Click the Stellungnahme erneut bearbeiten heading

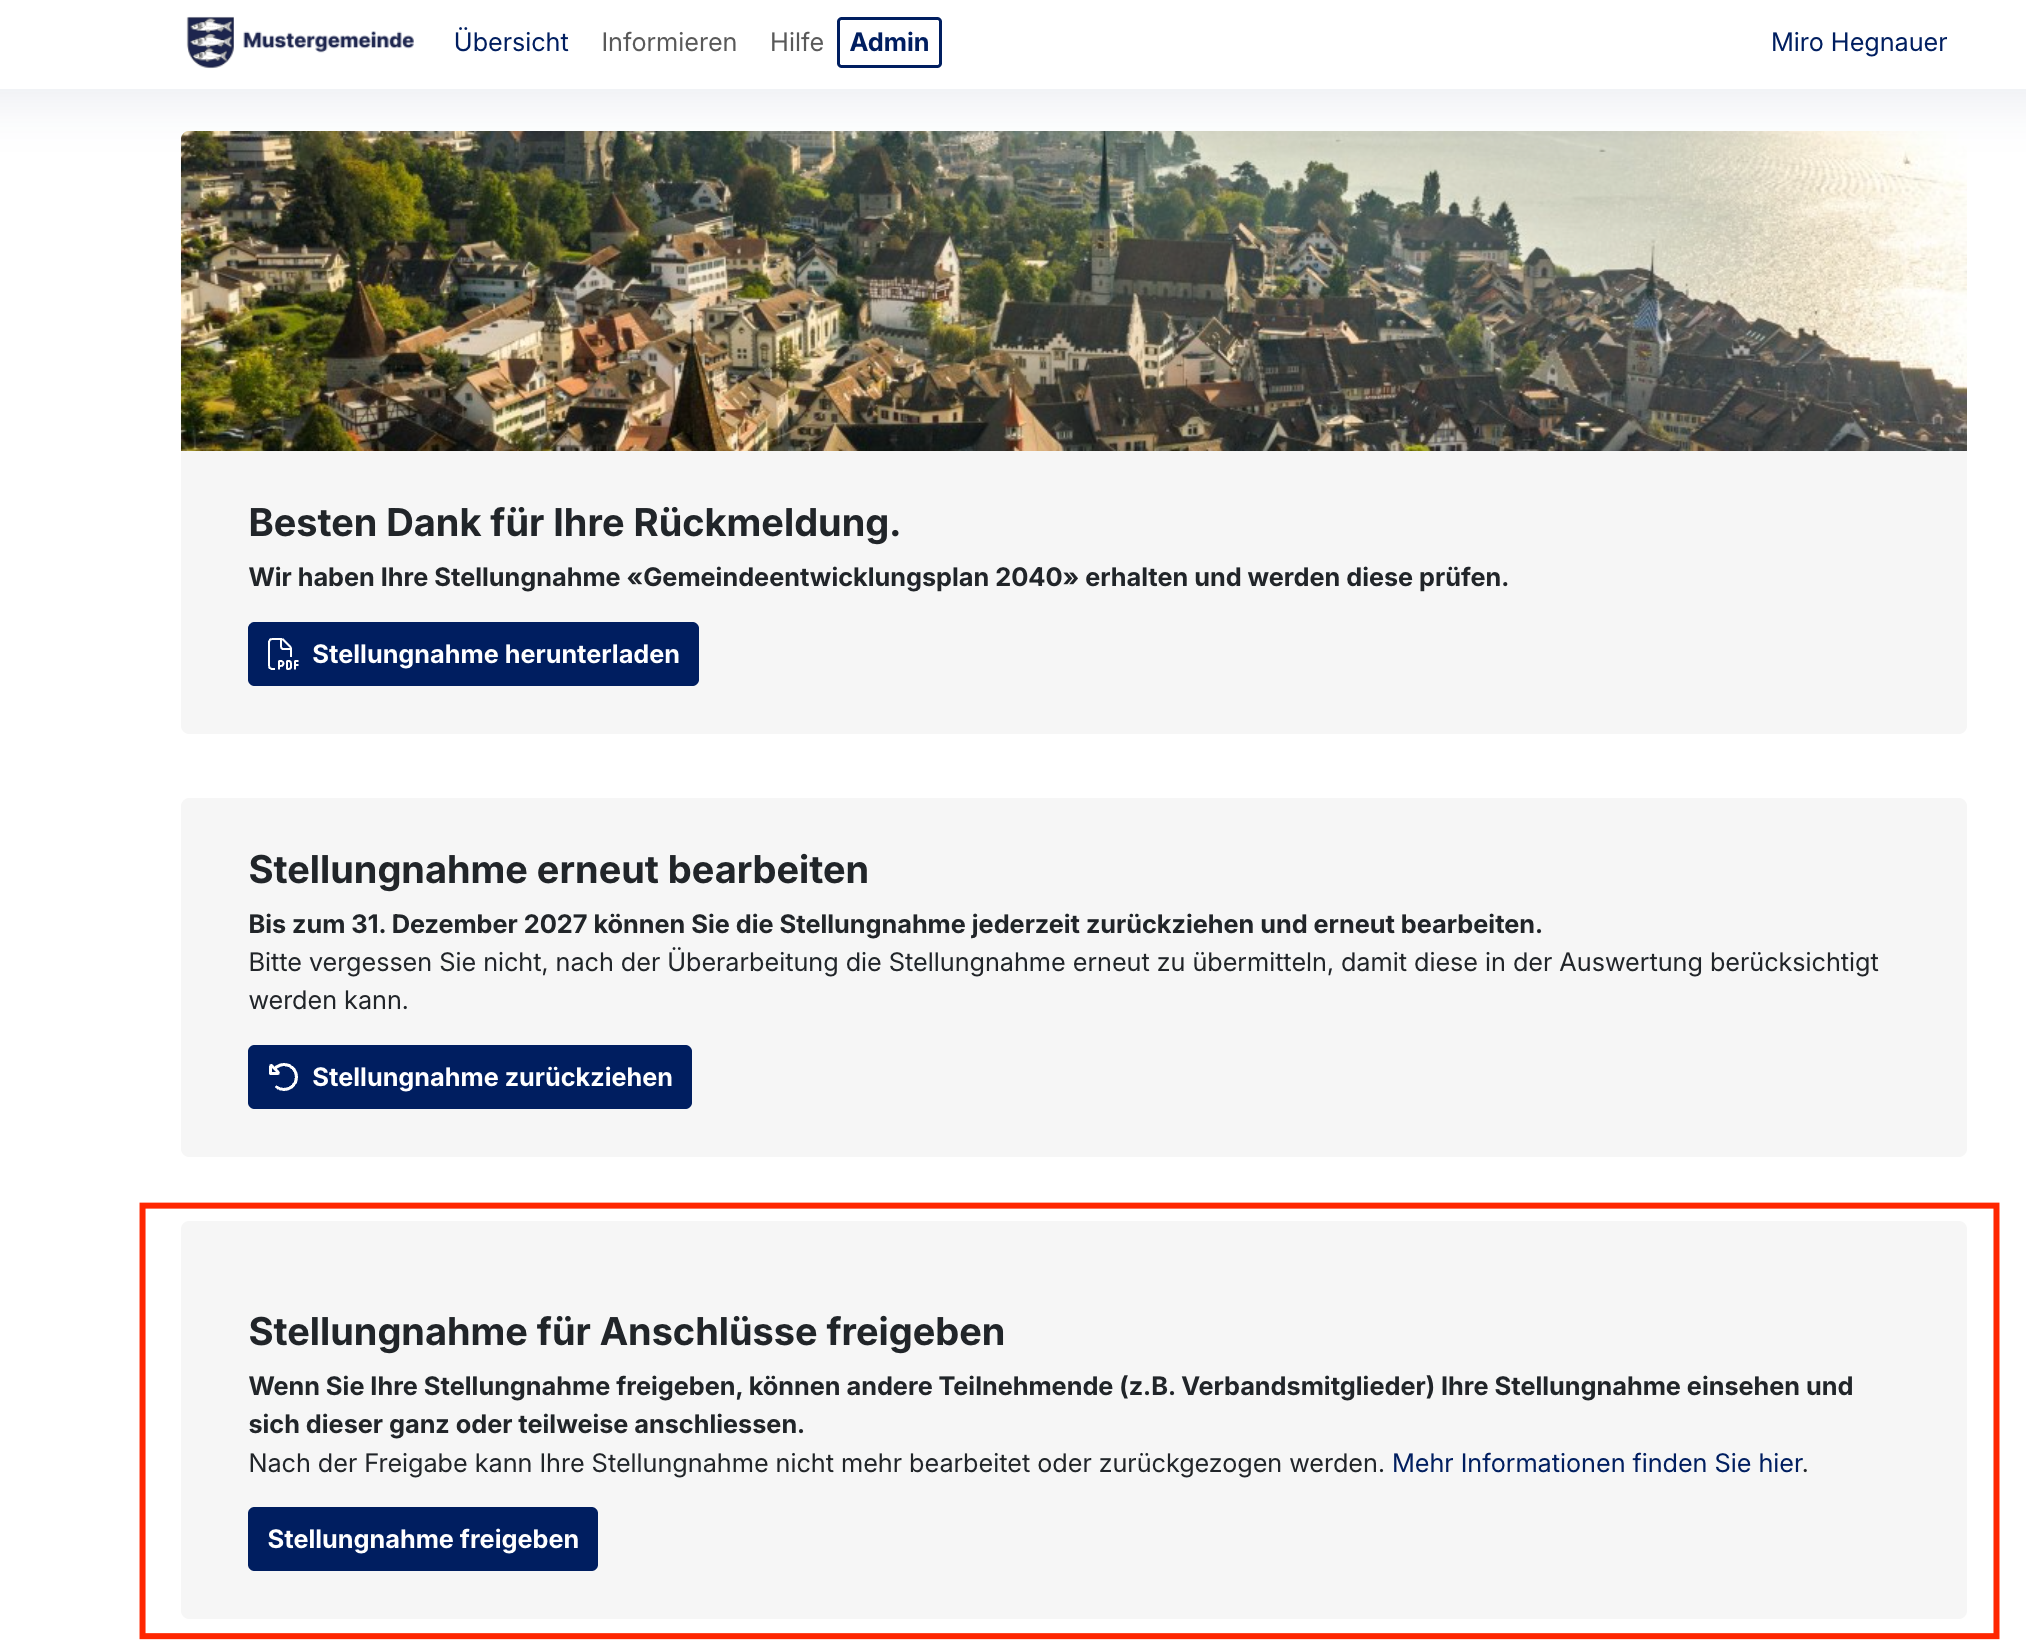pos(557,870)
